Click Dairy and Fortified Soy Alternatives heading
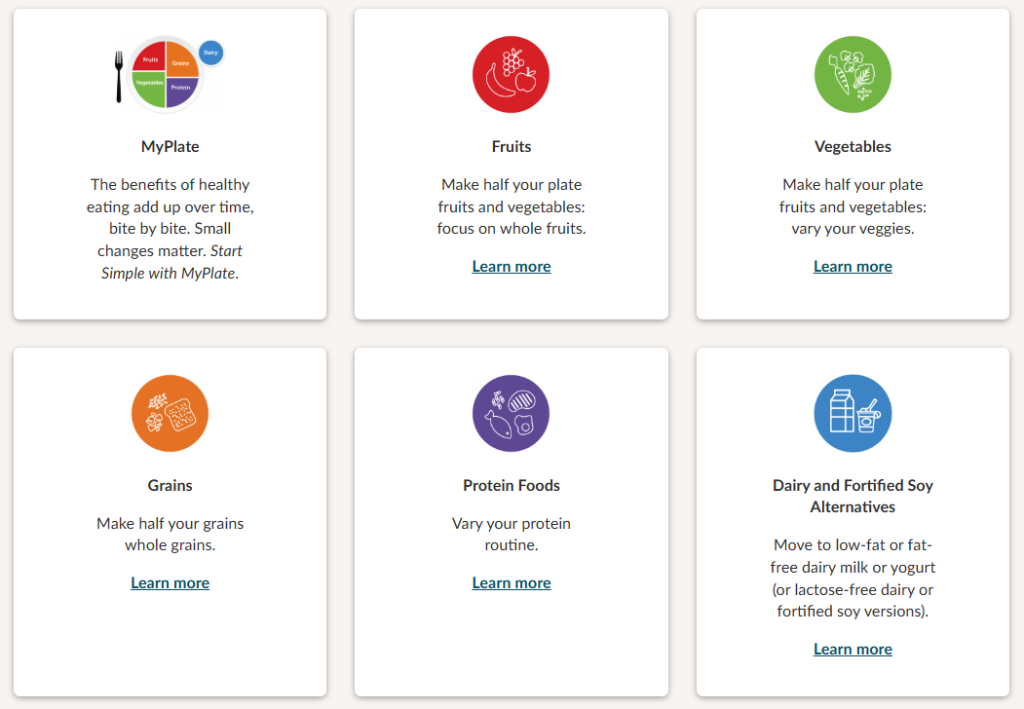Viewport: 1024px width, 709px height. tap(853, 496)
